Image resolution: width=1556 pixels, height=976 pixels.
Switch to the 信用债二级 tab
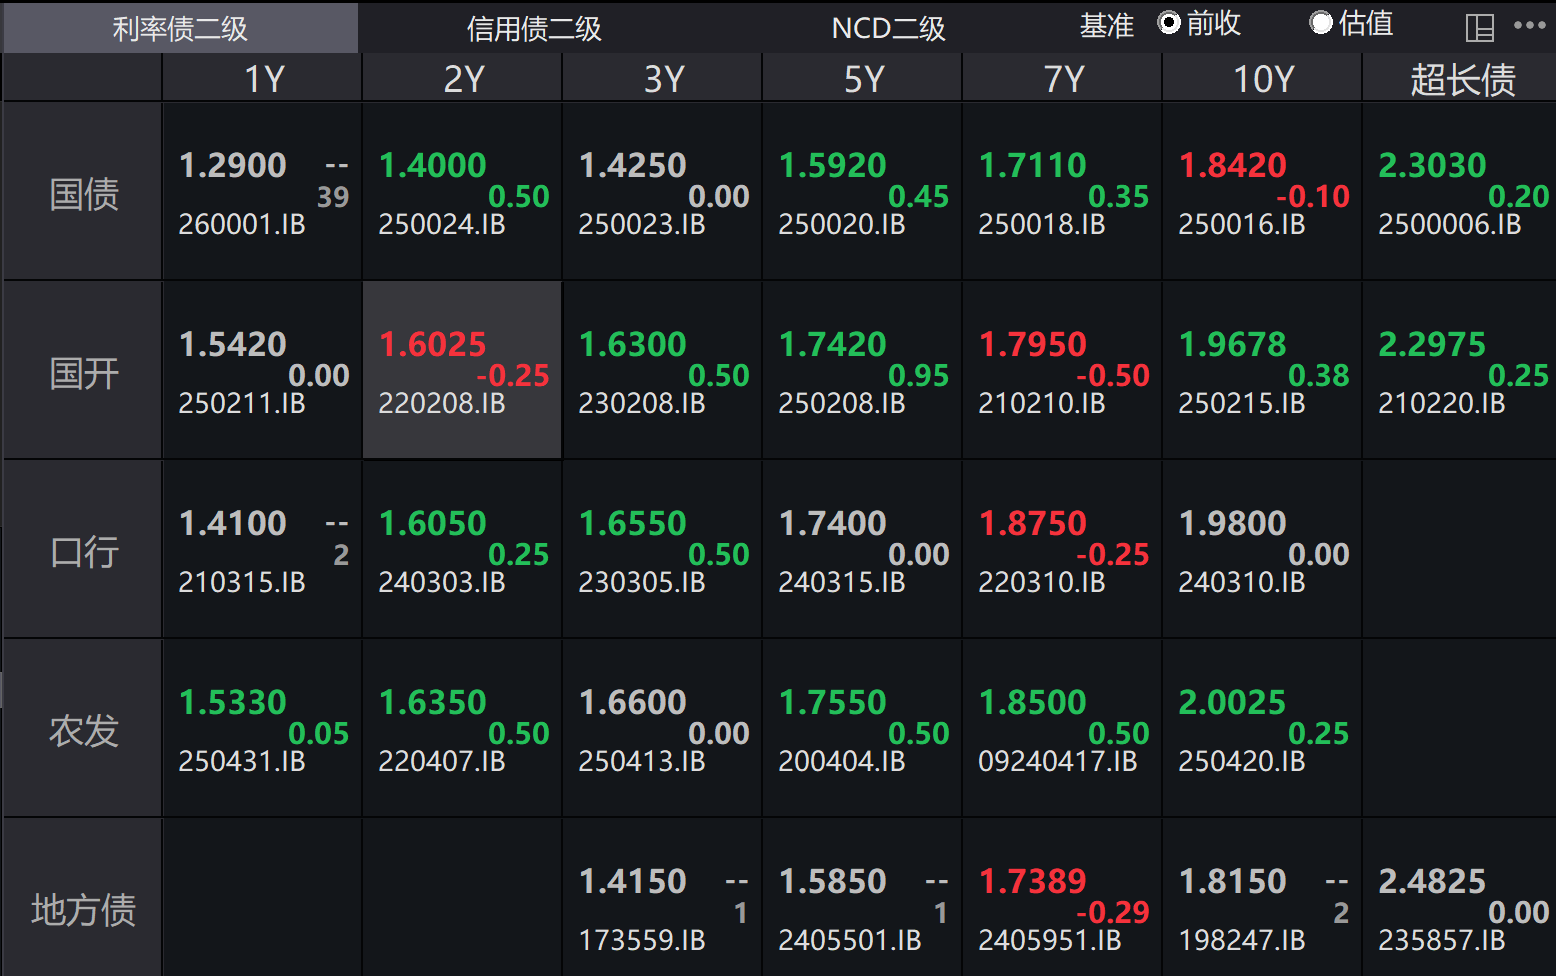coord(534,28)
